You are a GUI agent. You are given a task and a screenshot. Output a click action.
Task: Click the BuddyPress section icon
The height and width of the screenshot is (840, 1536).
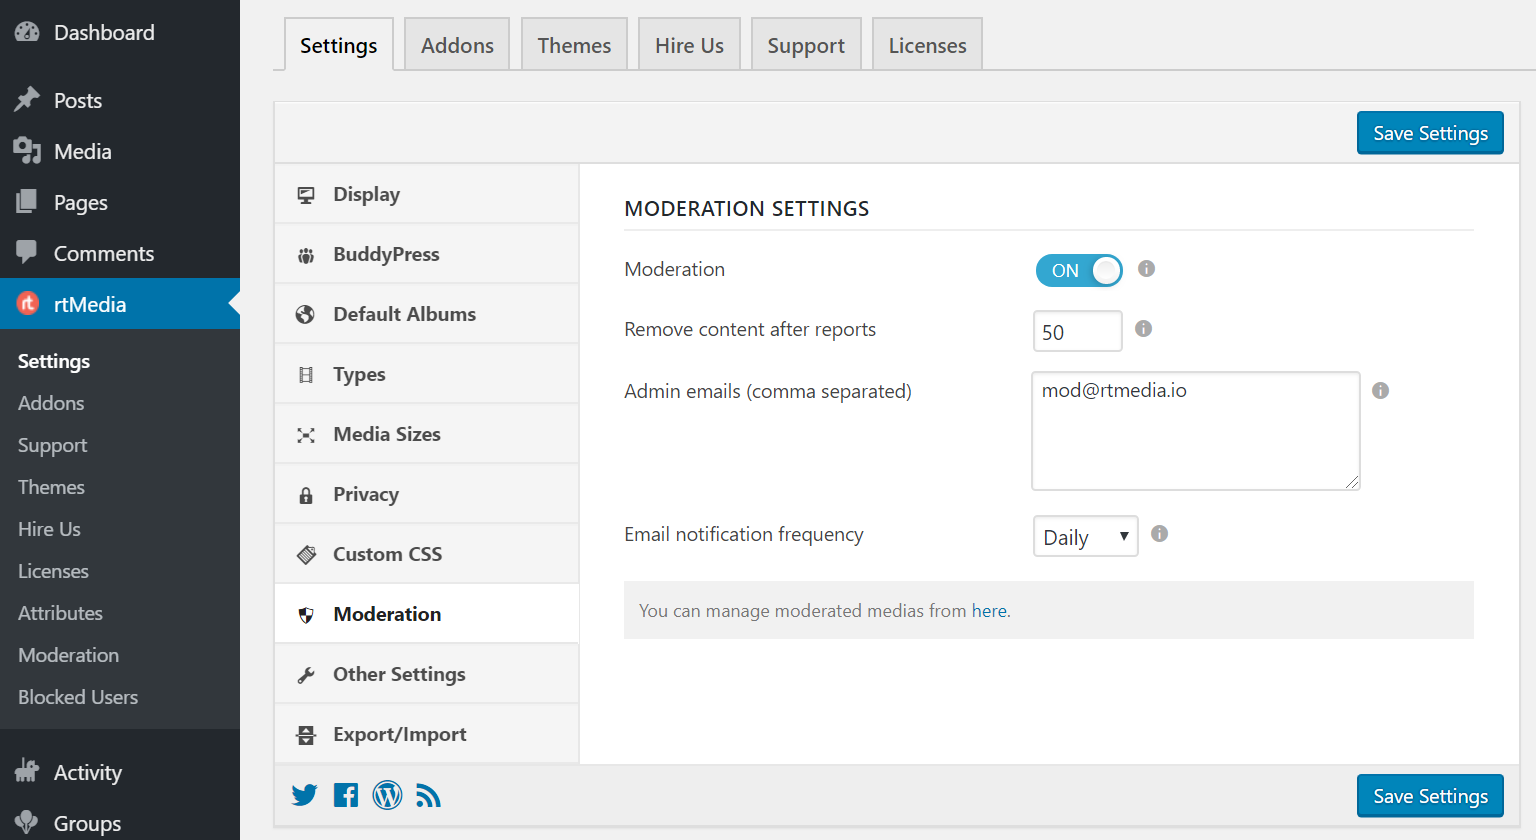[x=307, y=253]
